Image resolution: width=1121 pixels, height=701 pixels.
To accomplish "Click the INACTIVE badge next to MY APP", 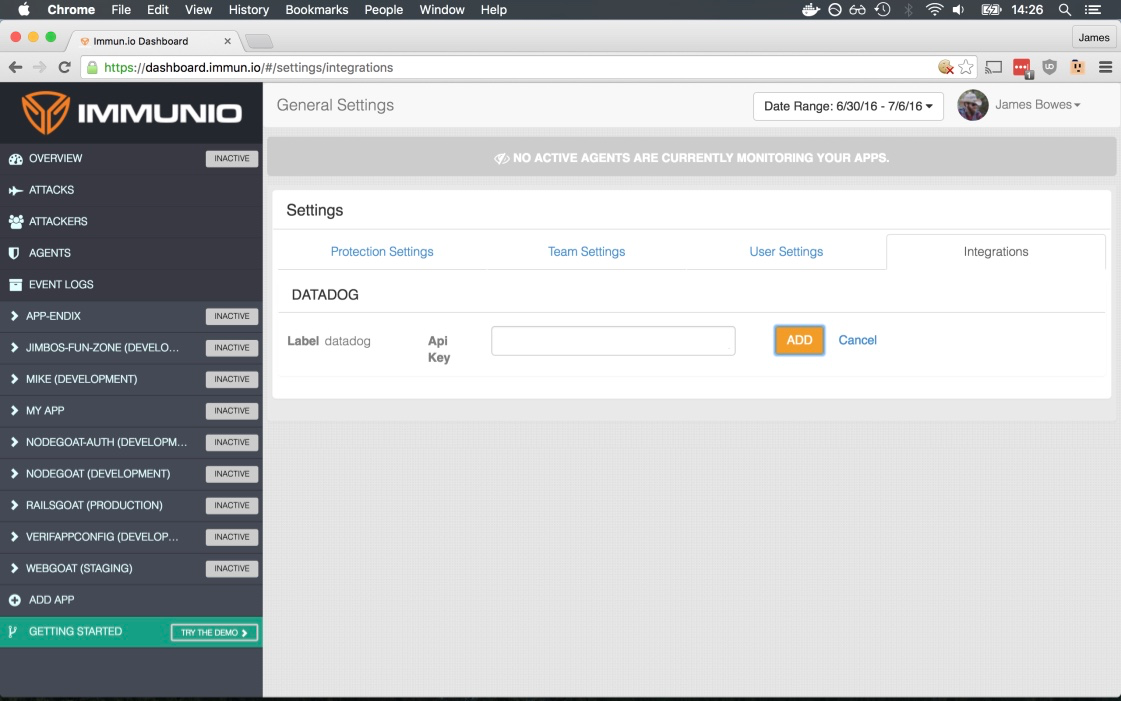I will point(231,410).
